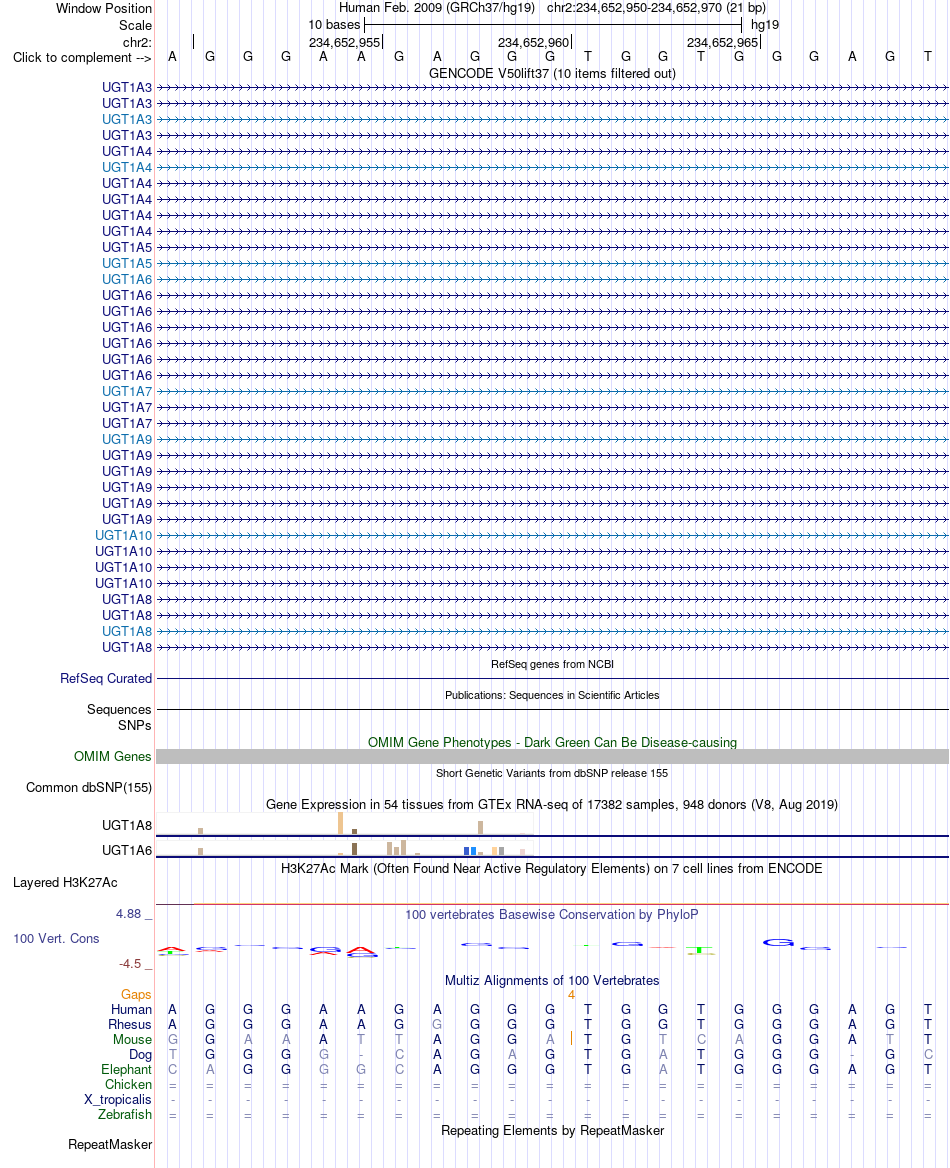Click the RepeatMasker track label
Screen dimensions: 950x1168
pyautogui.click(x=110, y=1144)
